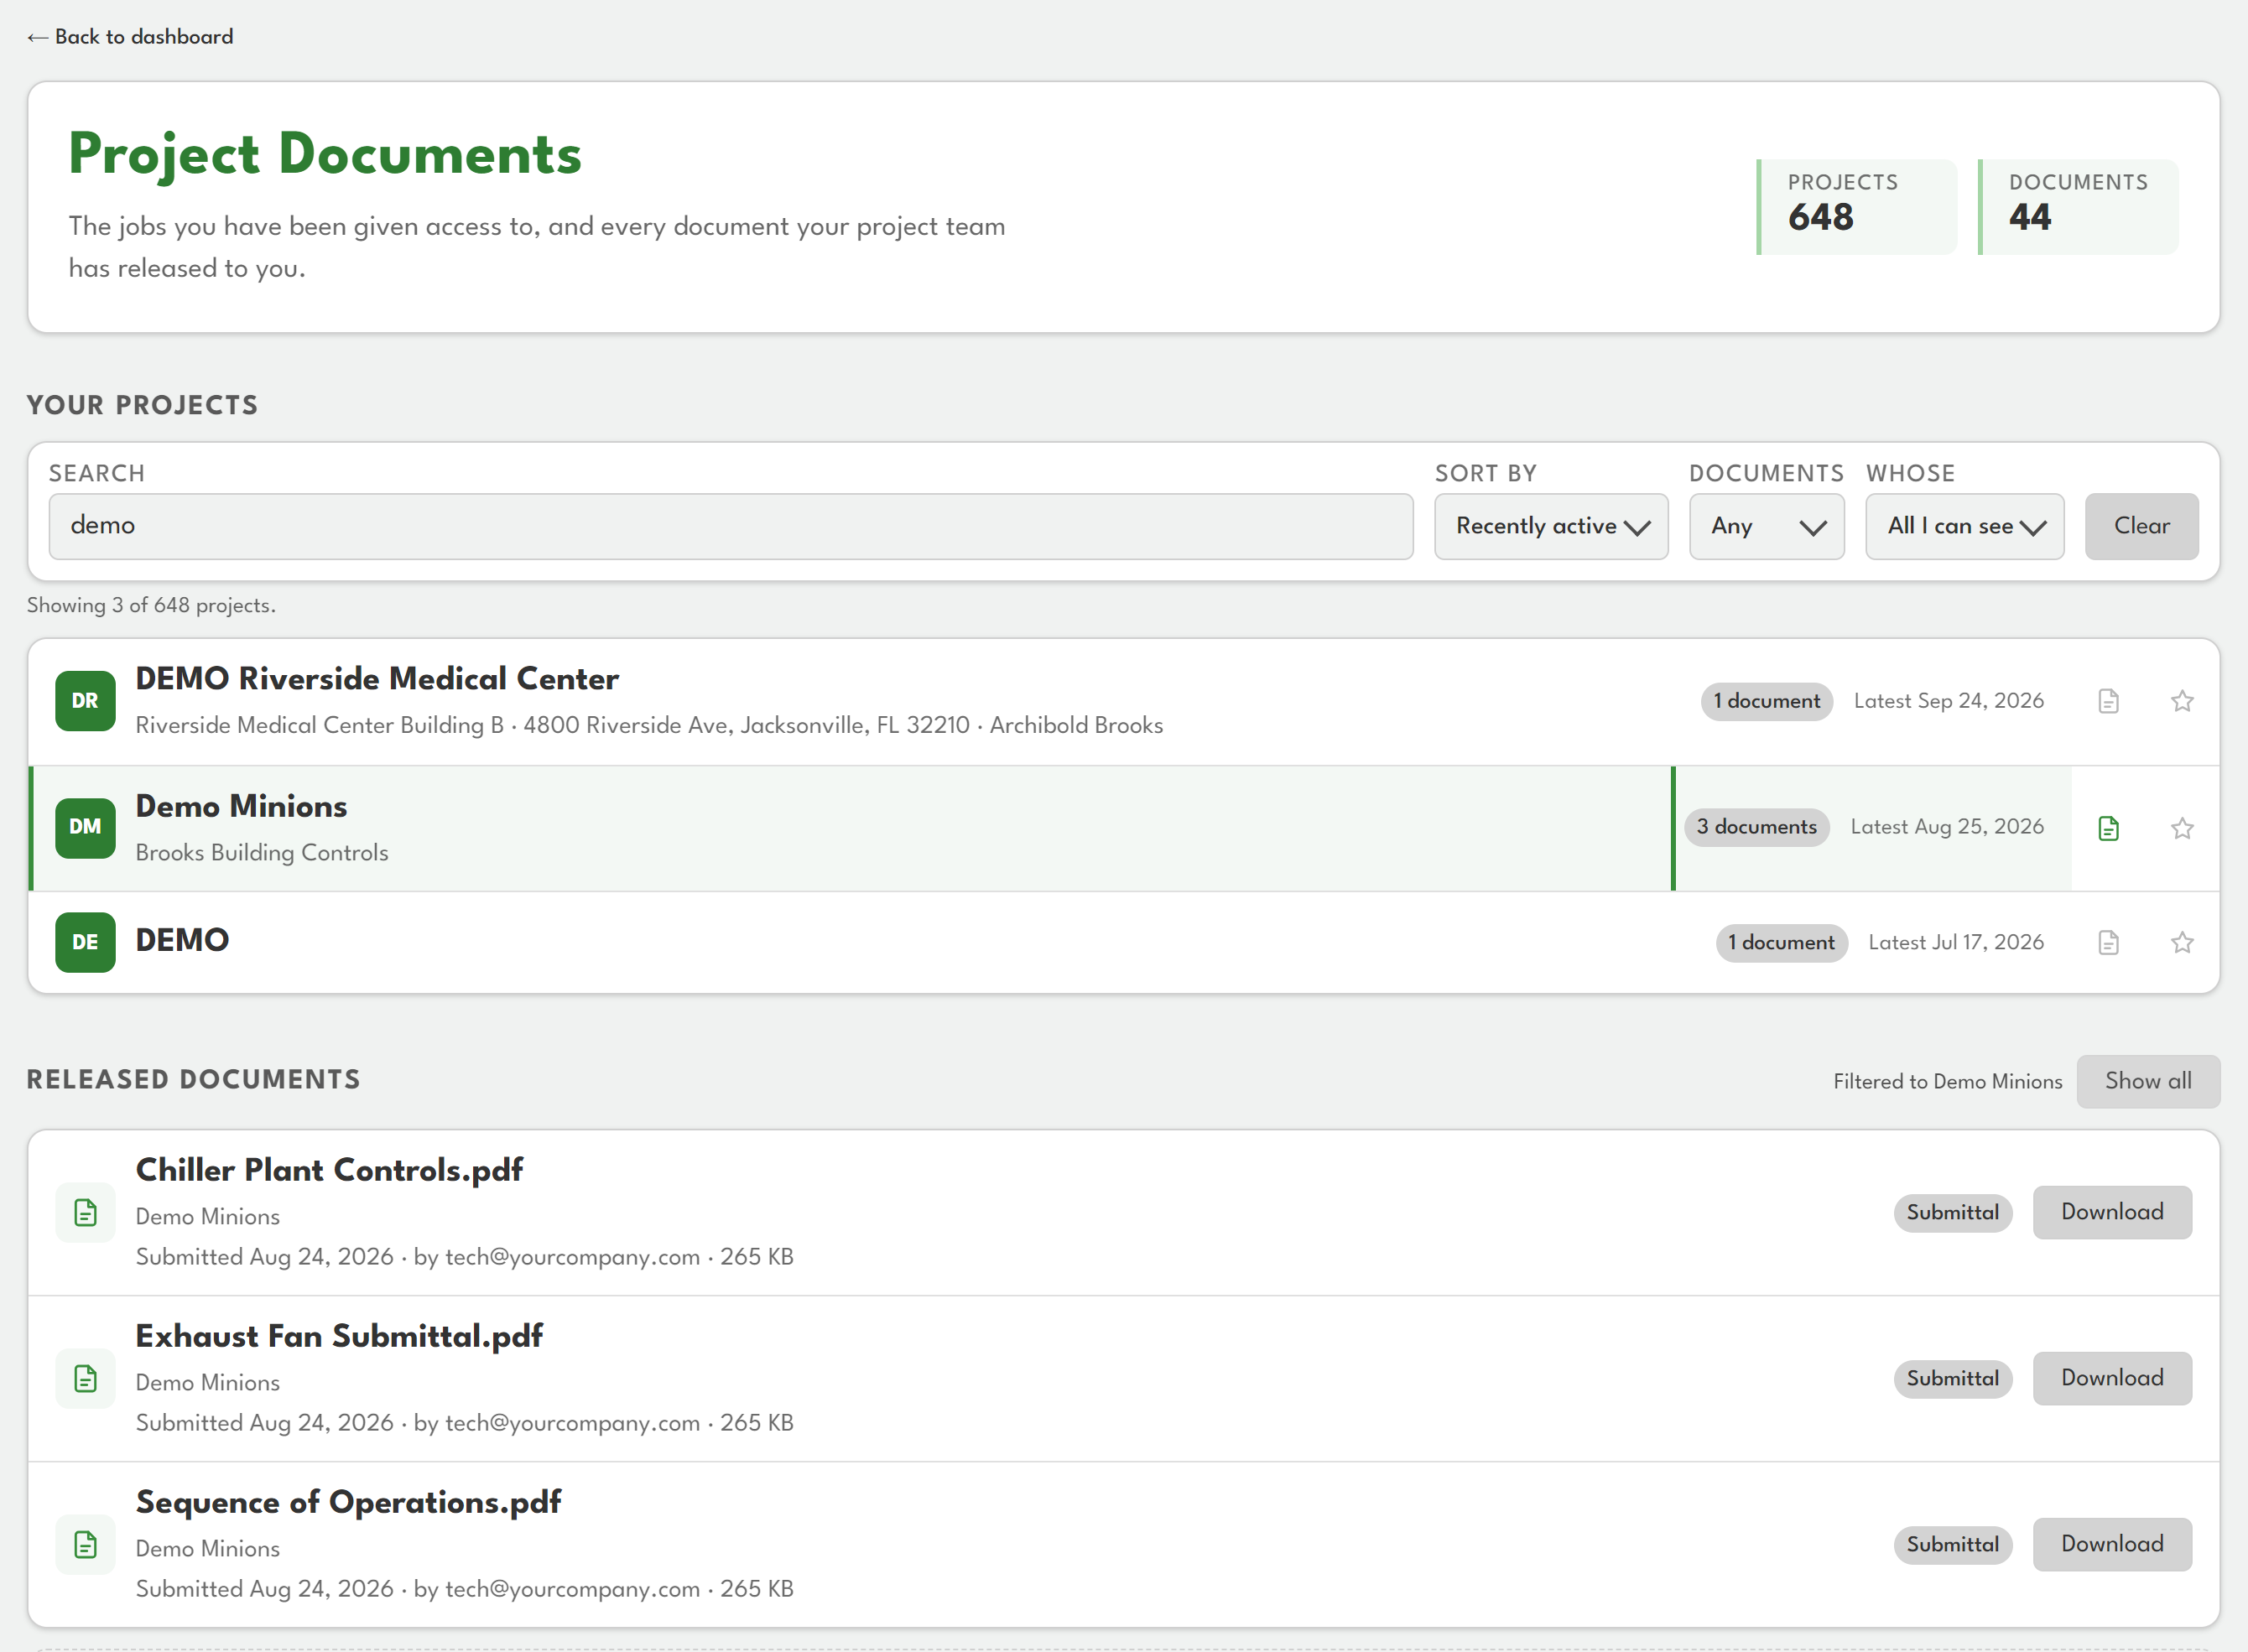The height and width of the screenshot is (1652, 2248).
Task: Download Chiller Plant Controls.pdf
Action: [x=2112, y=1212]
